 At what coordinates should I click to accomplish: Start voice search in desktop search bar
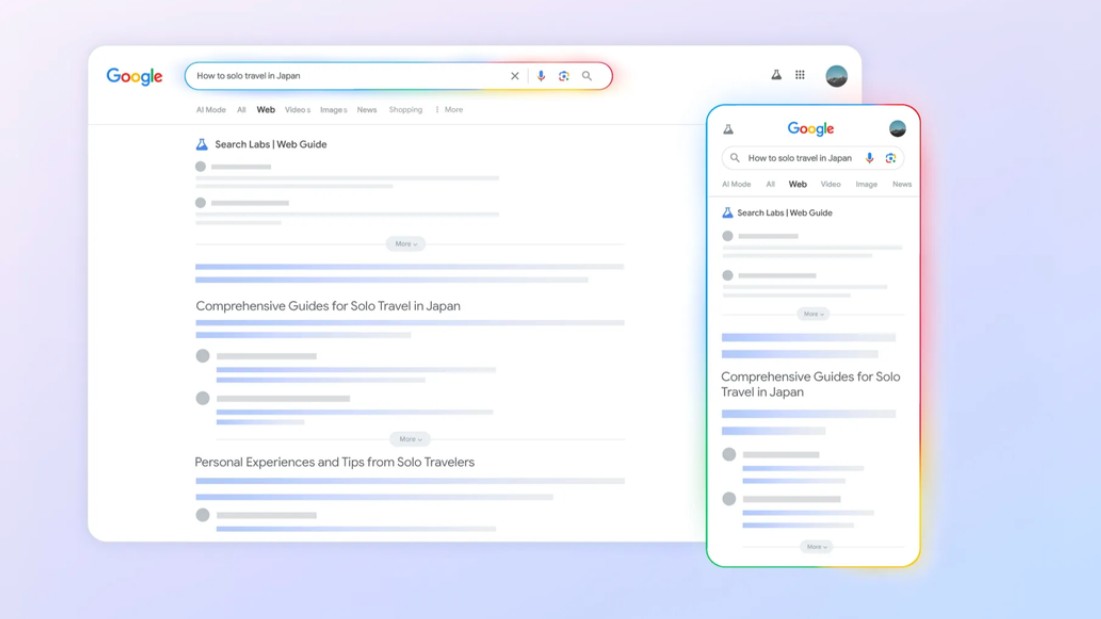click(541, 76)
